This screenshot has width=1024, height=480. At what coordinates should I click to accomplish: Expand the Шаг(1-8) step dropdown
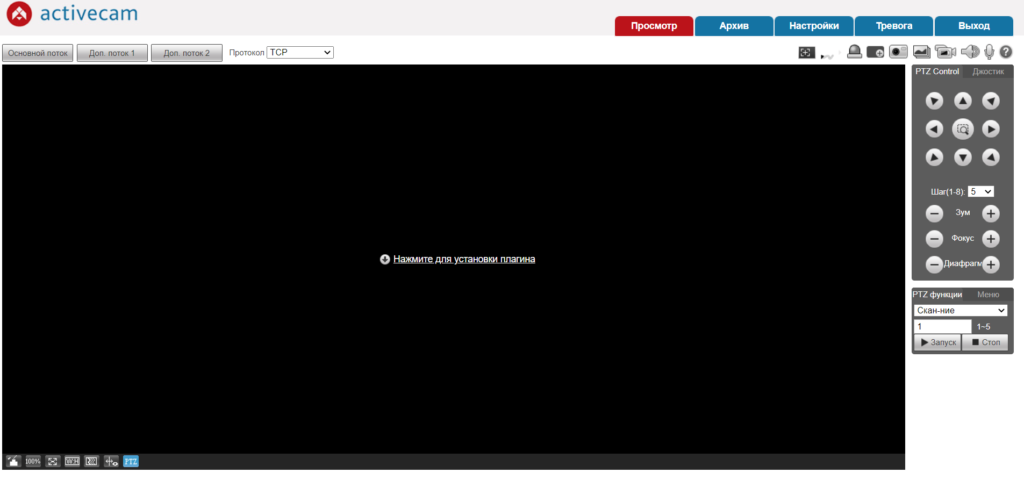(980, 191)
